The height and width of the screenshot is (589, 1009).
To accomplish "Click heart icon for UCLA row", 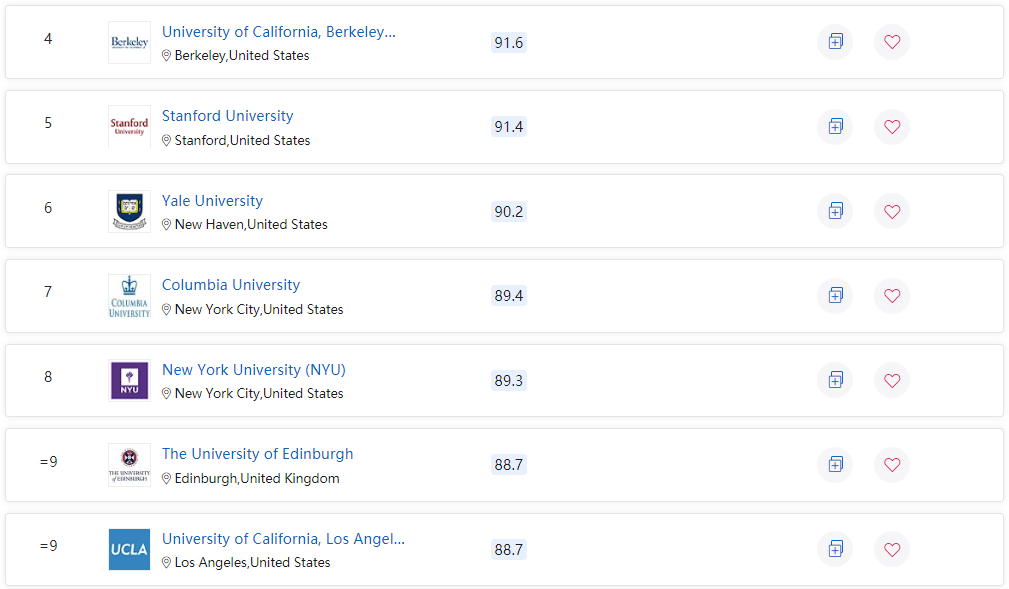I will [x=892, y=549].
